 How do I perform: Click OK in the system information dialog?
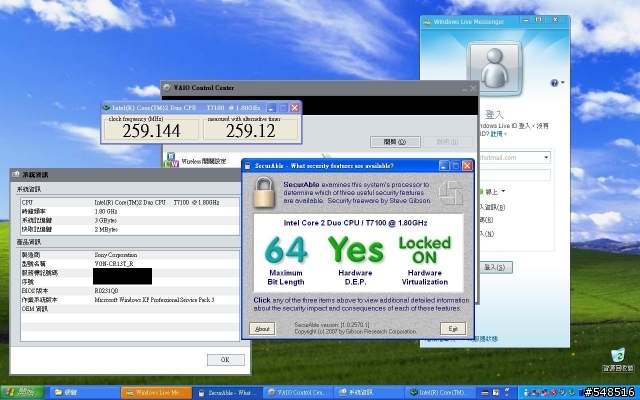point(225,360)
